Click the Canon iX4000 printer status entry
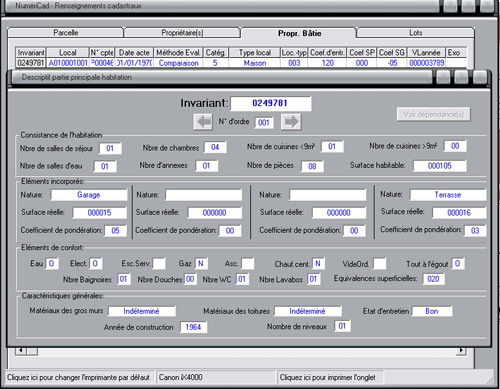Screen dimensions: 500x389 (x=216, y=377)
